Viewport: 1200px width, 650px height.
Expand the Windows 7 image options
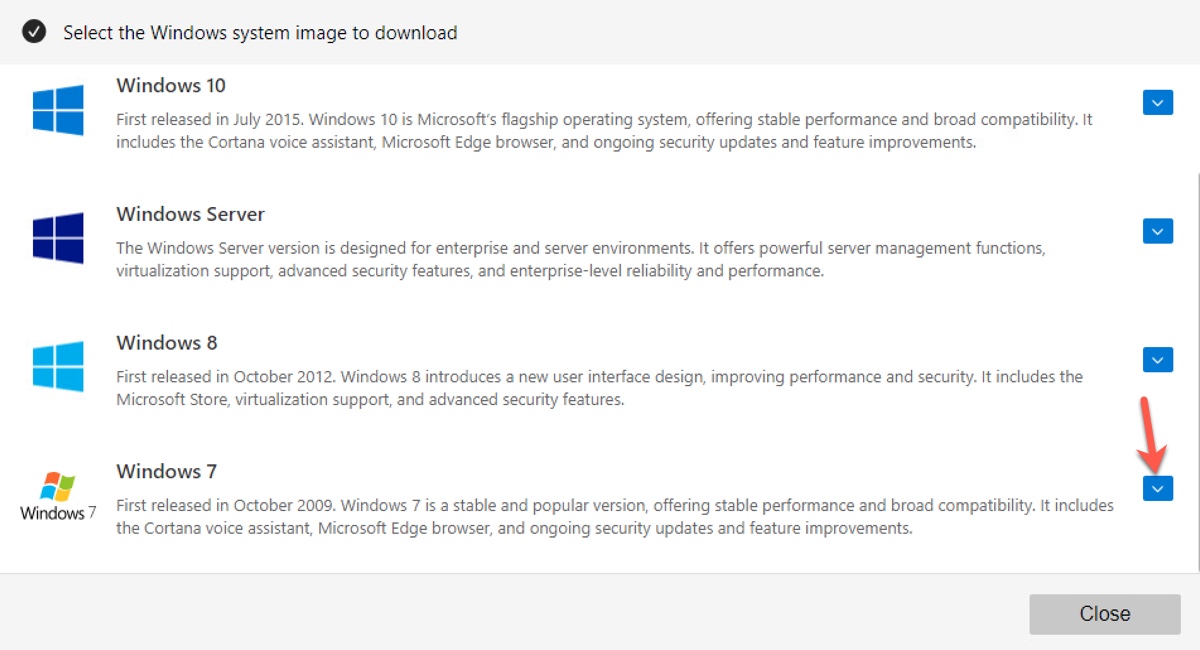[x=1157, y=488]
